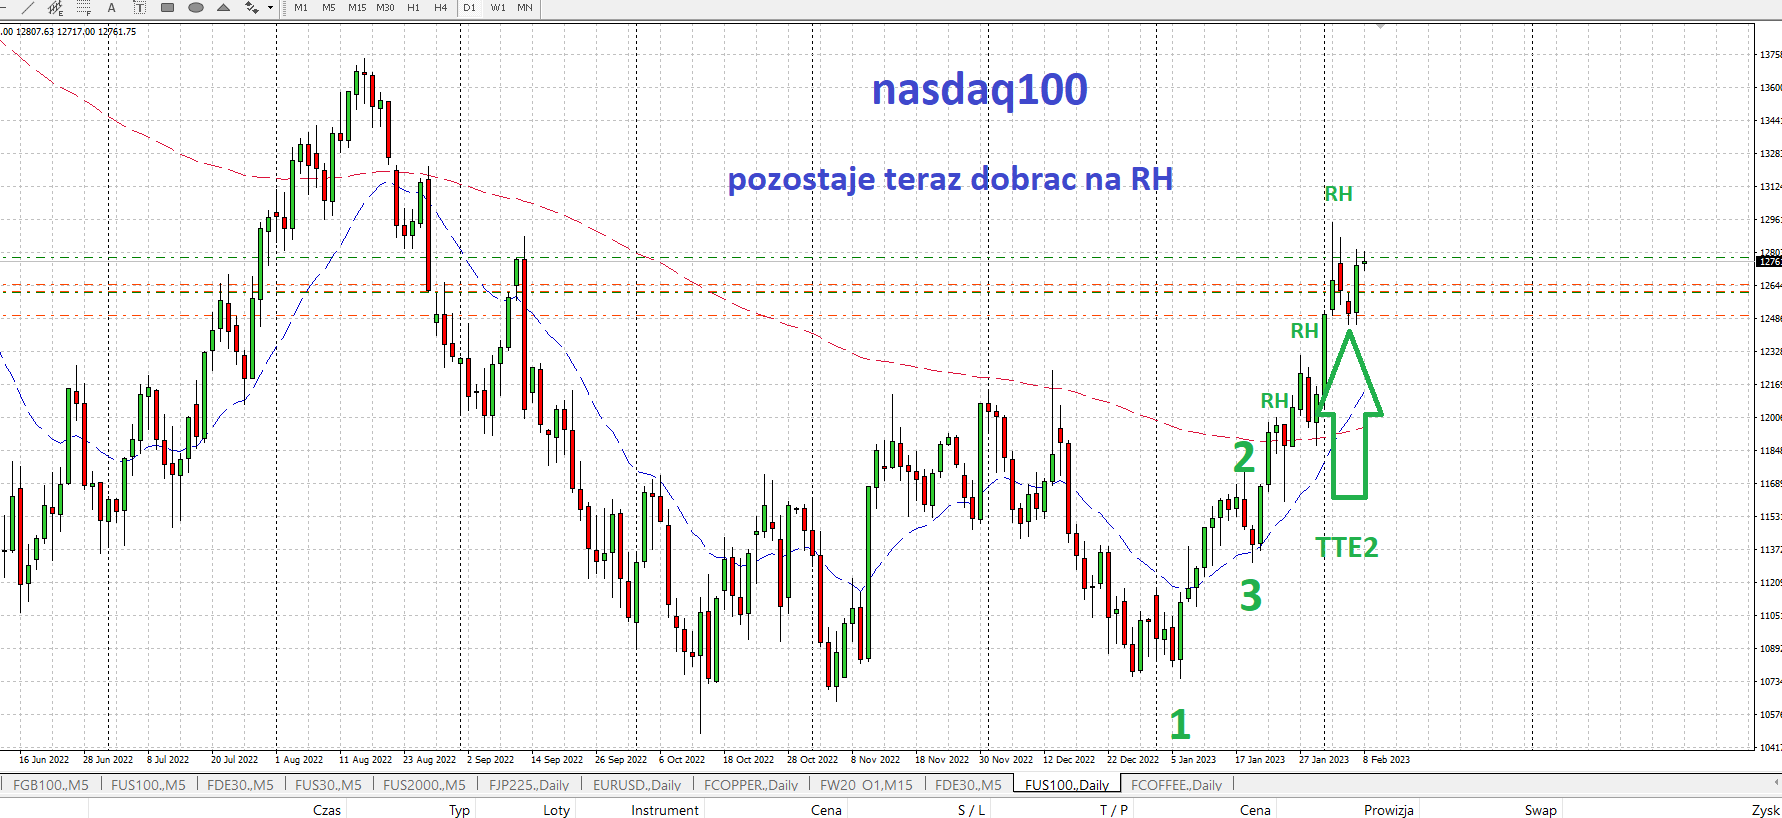Click the 8 Feb 2023 date label

click(1386, 759)
